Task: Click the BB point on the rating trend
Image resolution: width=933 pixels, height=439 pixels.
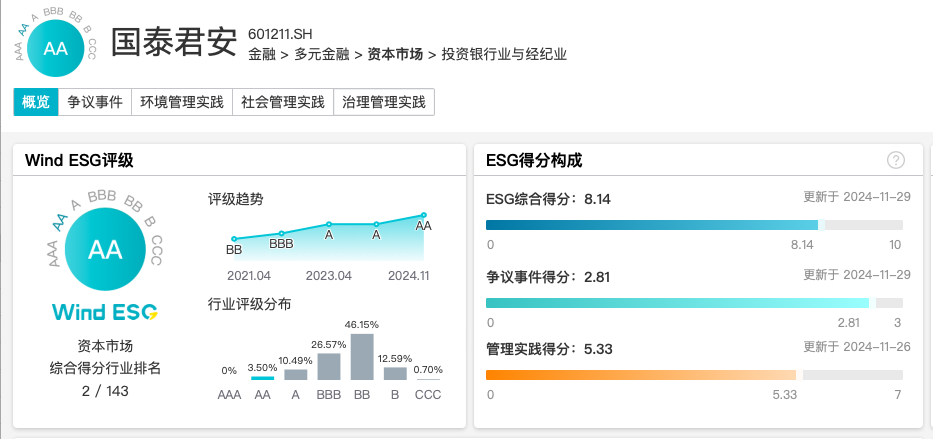Action: [x=234, y=239]
